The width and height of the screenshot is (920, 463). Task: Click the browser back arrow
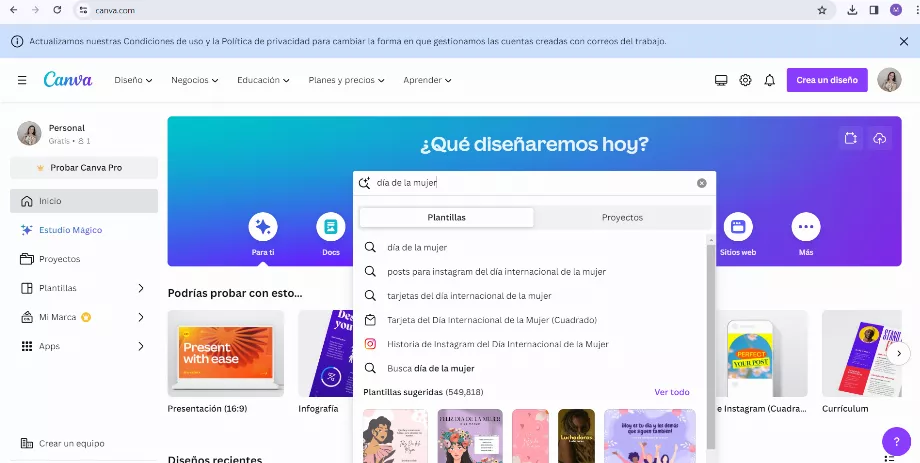(x=13, y=10)
